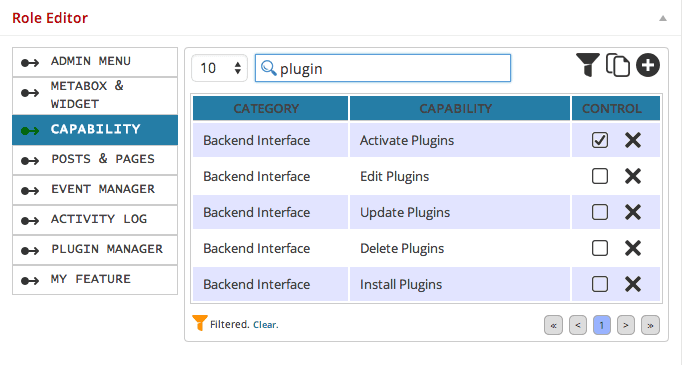The width and height of the screenshot is (682, 365).
Task: Enable the Install Plugins checkbox
Action: click(x=600, y=285)
